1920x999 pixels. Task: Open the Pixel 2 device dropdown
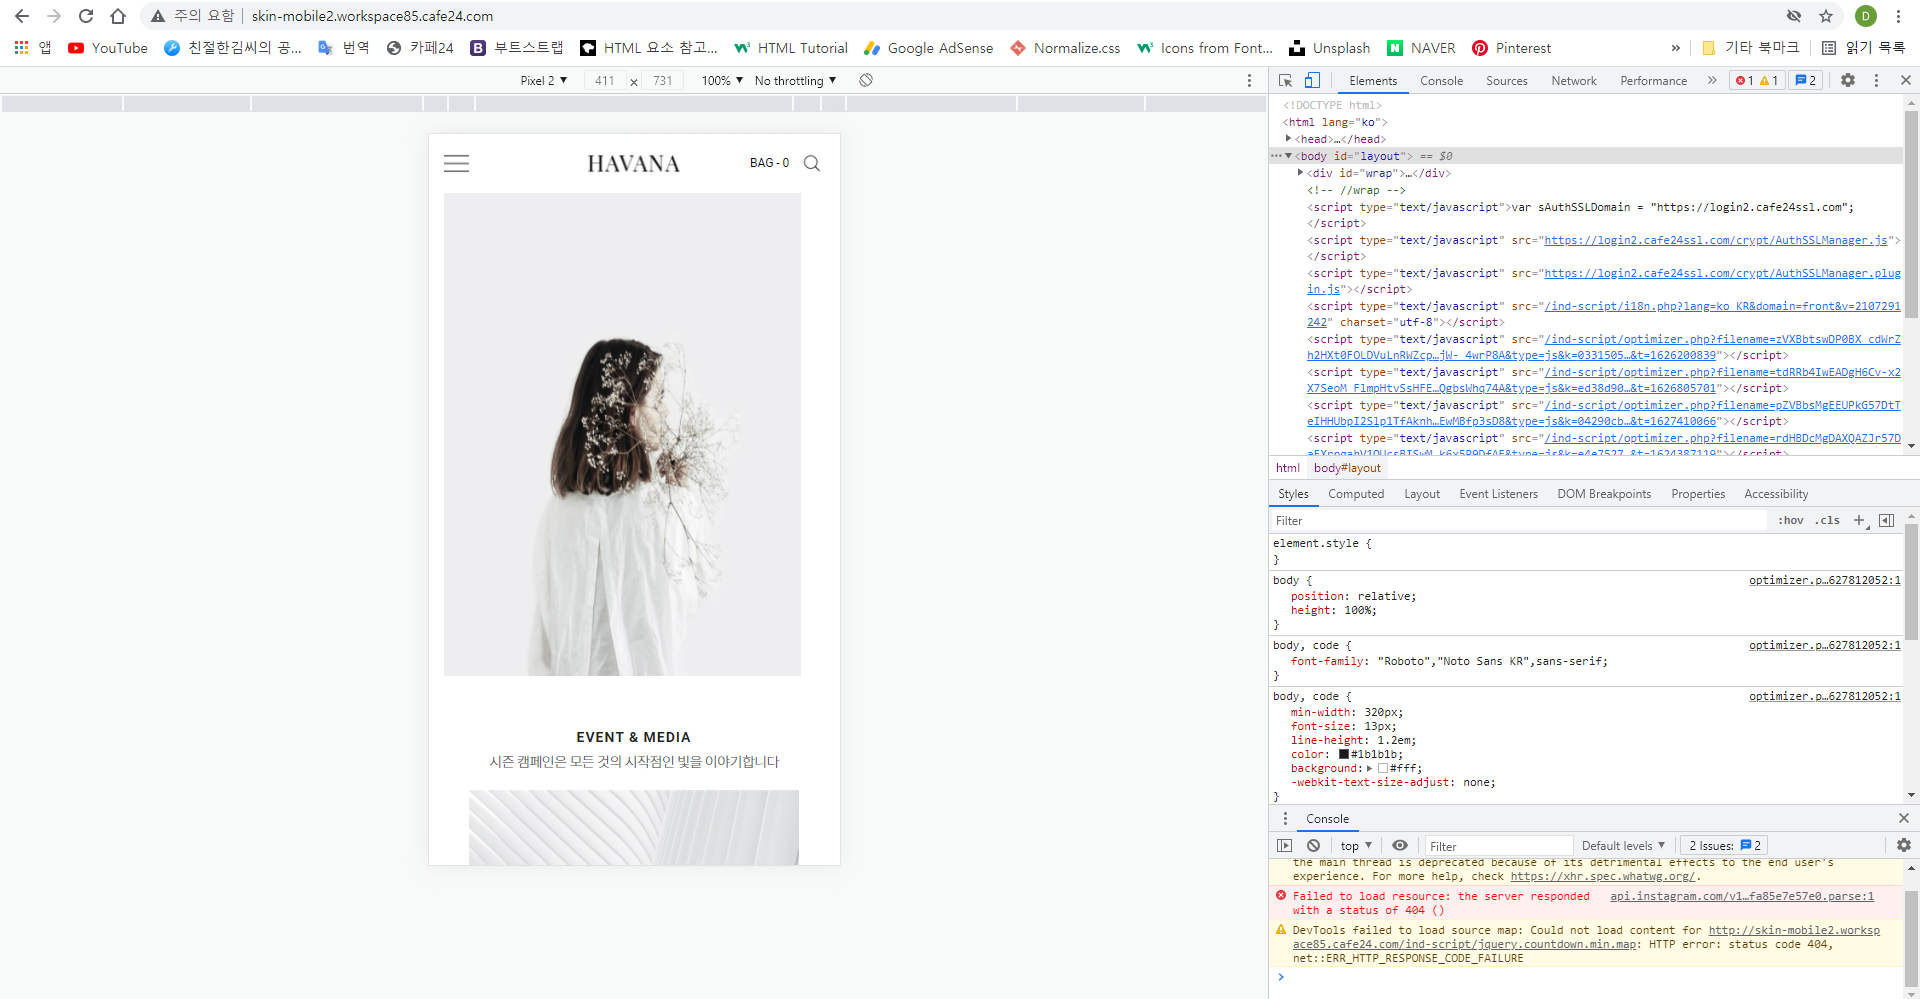point(544,81)
